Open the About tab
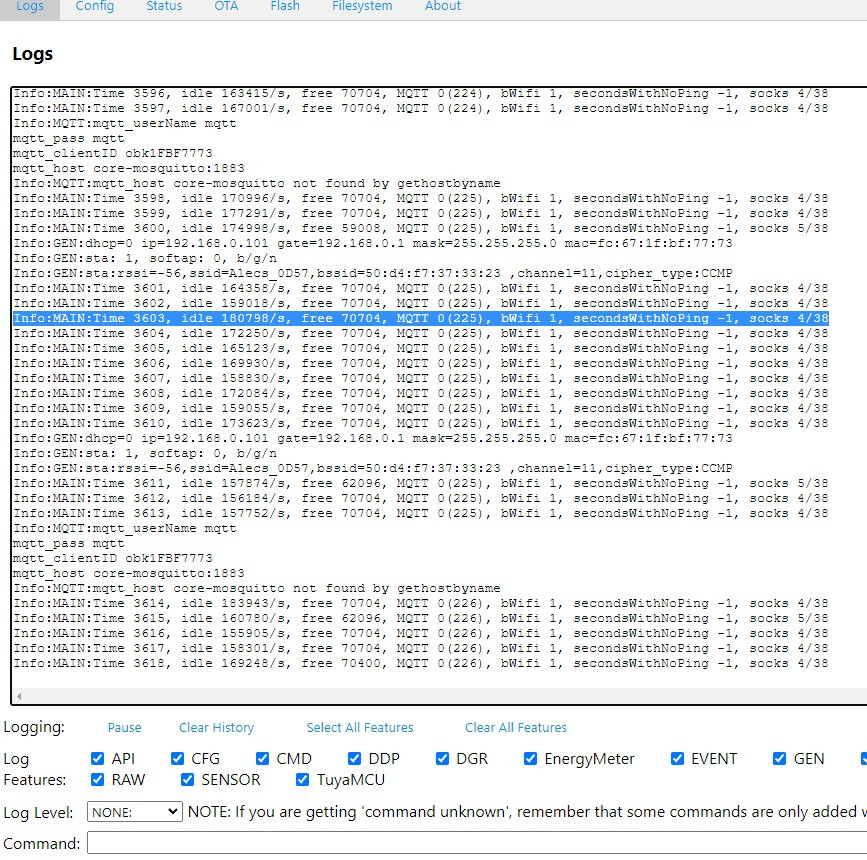Image resolution: width=867 pixels, height=860 pixels. point(442,6)
